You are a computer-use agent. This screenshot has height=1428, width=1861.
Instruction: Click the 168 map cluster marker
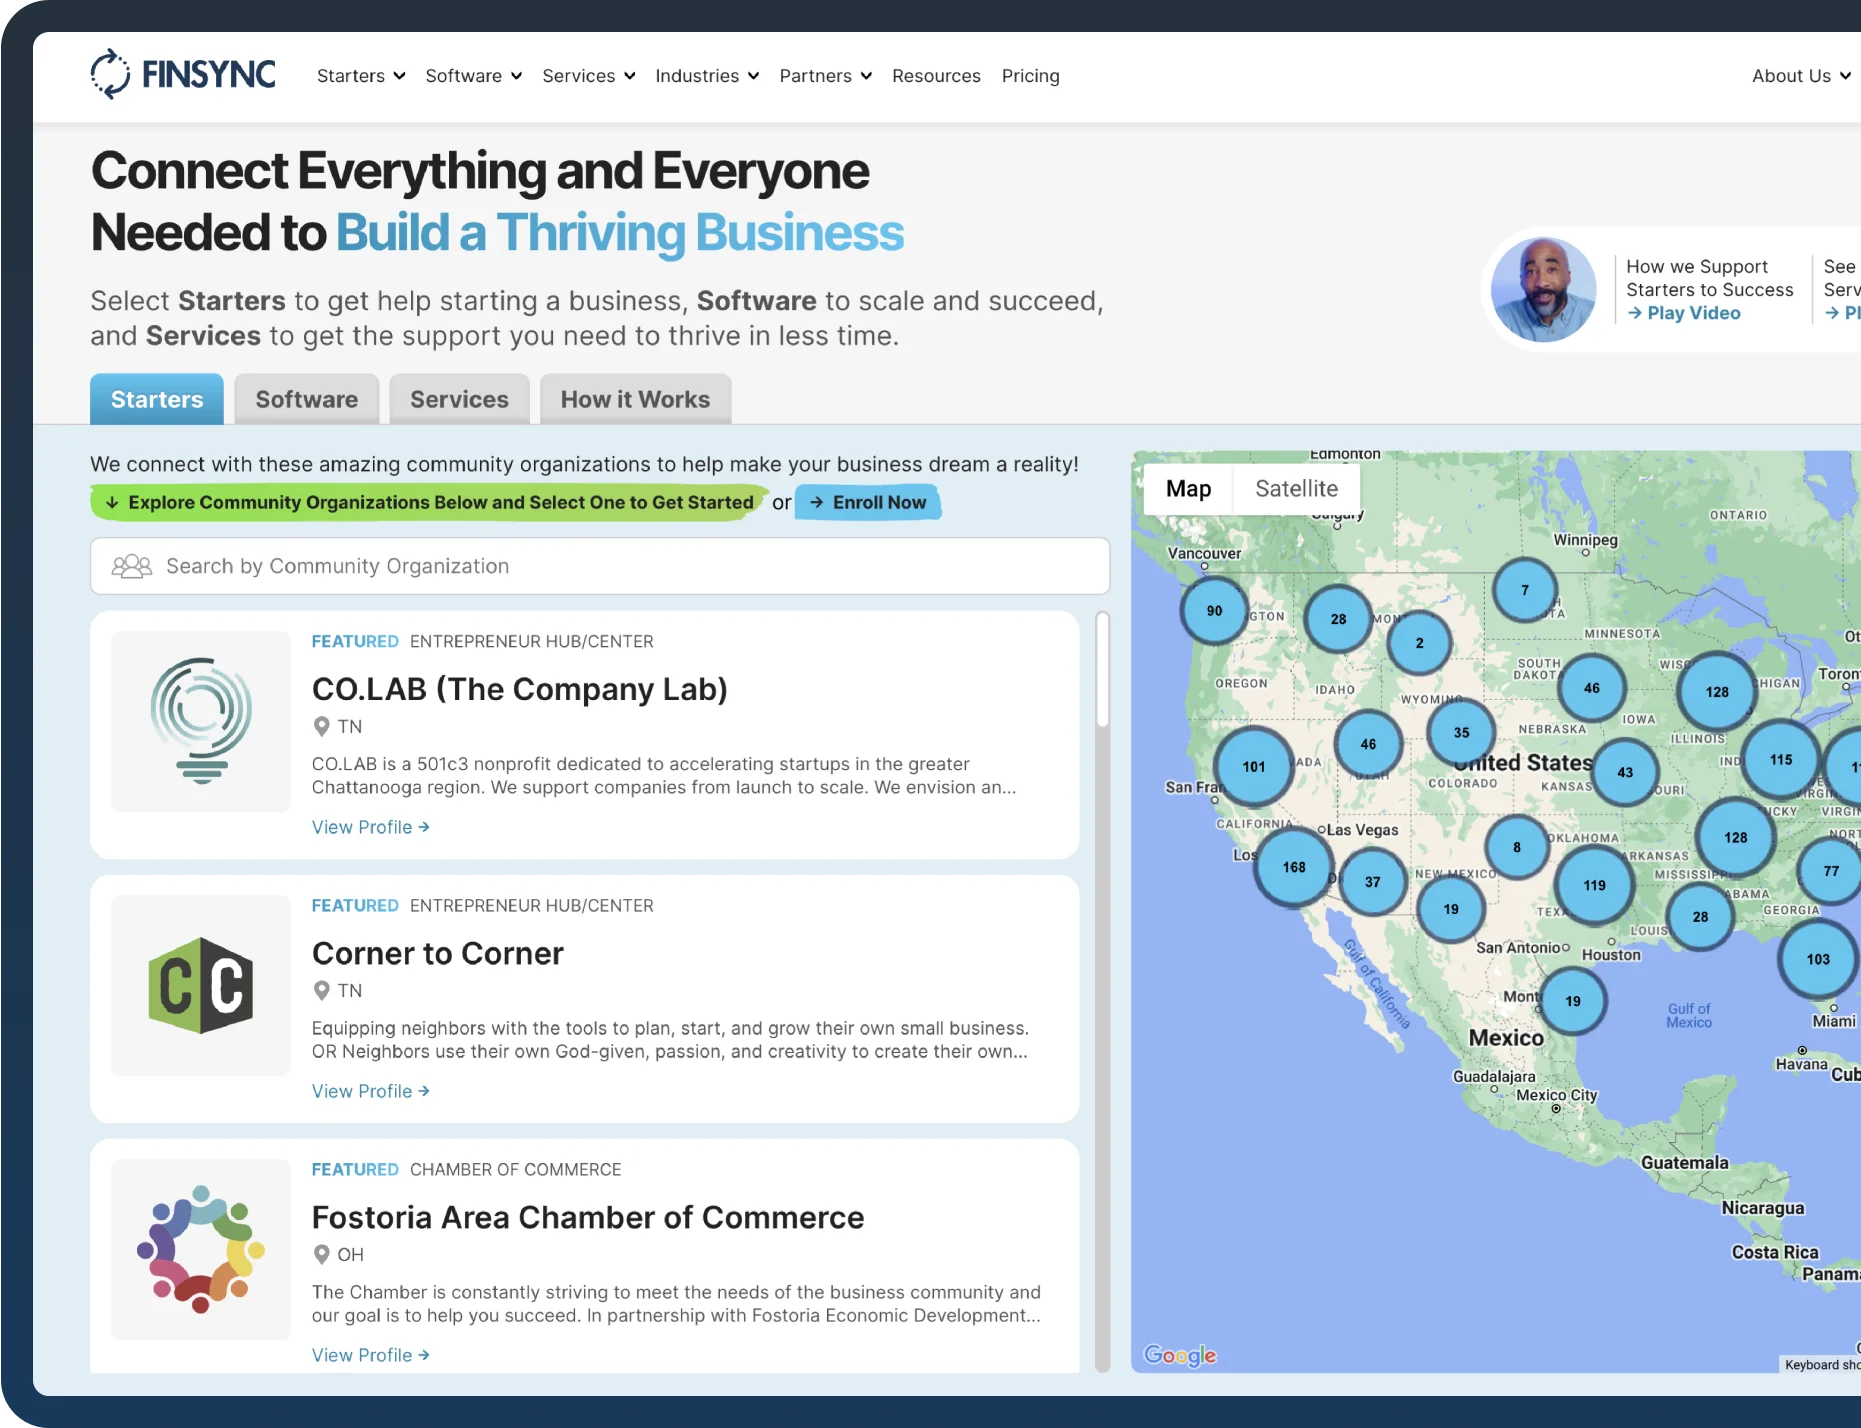point(1294,867)
